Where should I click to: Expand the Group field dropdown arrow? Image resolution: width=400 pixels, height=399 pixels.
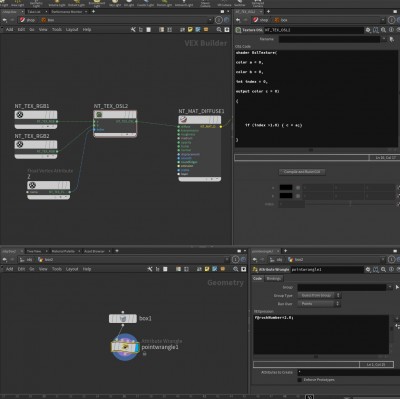pyautogui.click(x=390, y=287)
